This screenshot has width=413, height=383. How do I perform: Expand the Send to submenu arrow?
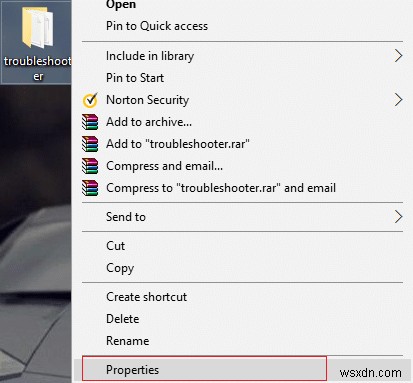pyautogui.click(x=398, y=217)
